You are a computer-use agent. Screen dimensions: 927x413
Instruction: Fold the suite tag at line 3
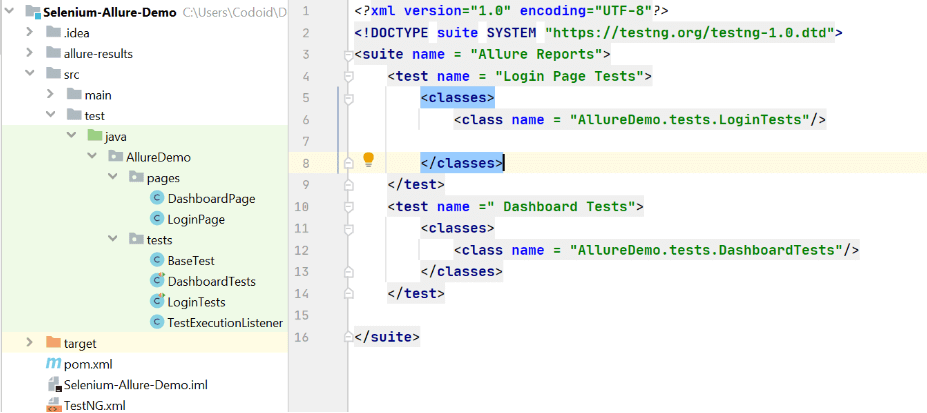pyautogui.click(x=349, y=54)
